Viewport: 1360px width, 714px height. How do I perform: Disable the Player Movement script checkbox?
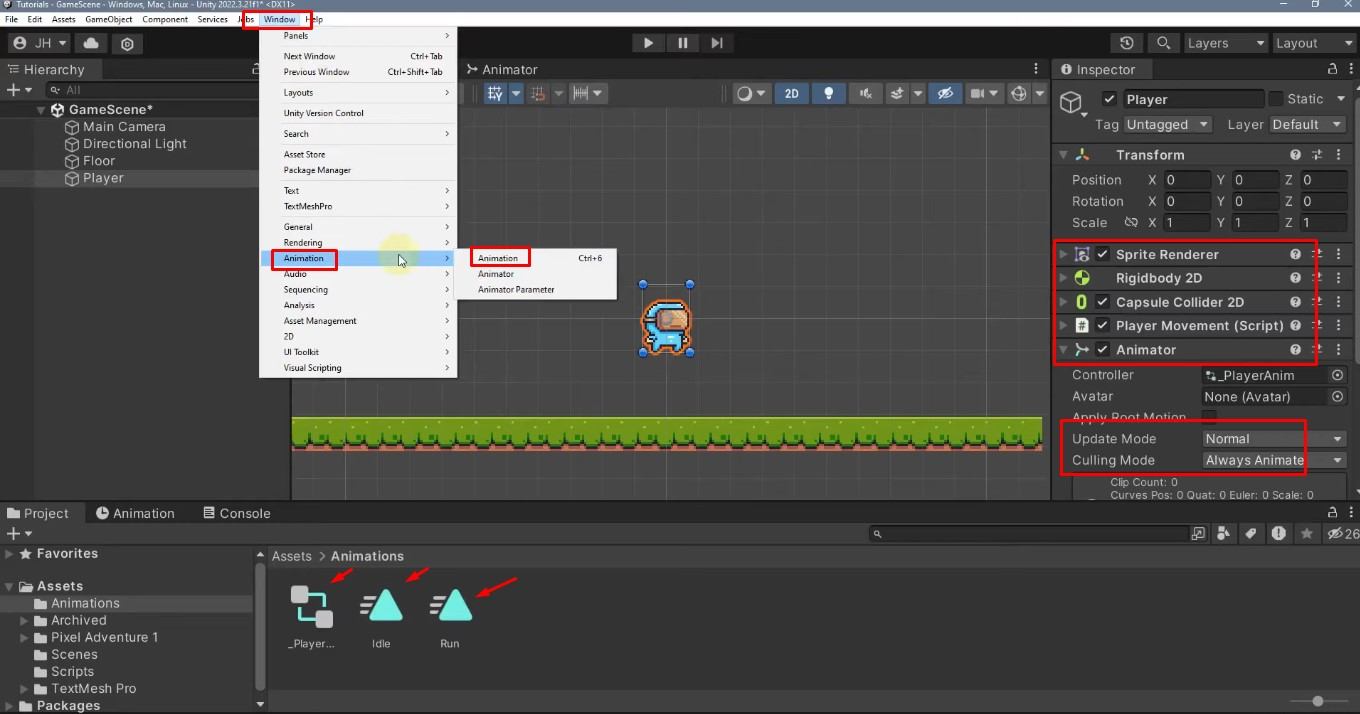1102,326
